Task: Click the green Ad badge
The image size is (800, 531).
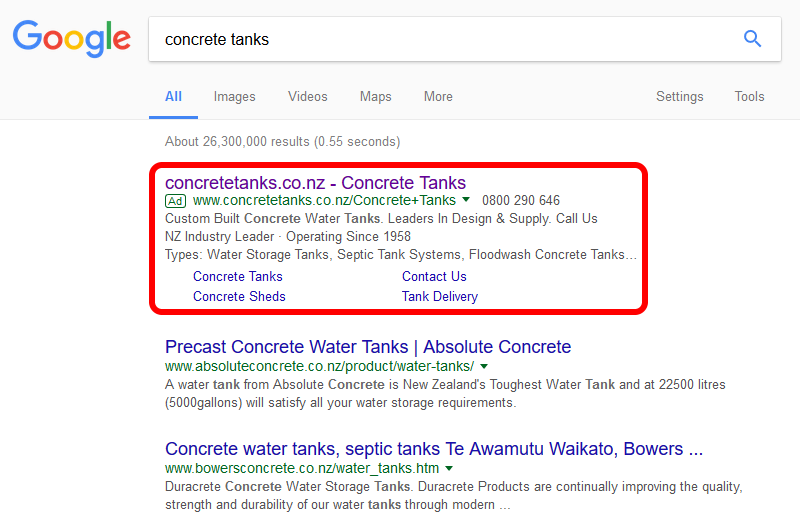Action: pos(176,201)
